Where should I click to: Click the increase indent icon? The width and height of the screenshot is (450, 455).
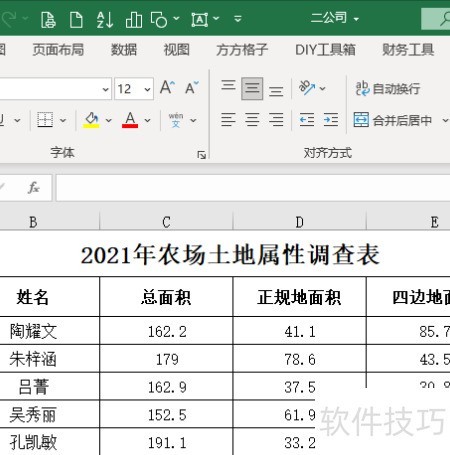coord(331,120)
